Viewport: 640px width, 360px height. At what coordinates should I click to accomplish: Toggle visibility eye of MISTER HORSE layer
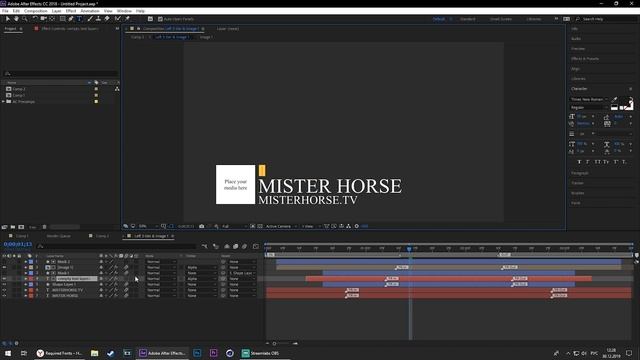(4, 296)
